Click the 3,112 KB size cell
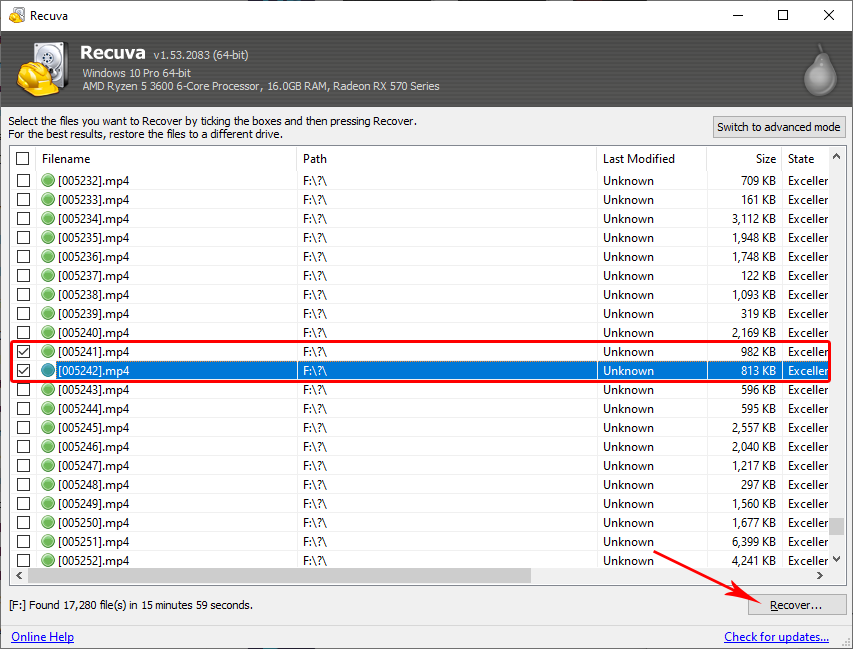The width and height of the screenshot is (853, 649). 753,219
